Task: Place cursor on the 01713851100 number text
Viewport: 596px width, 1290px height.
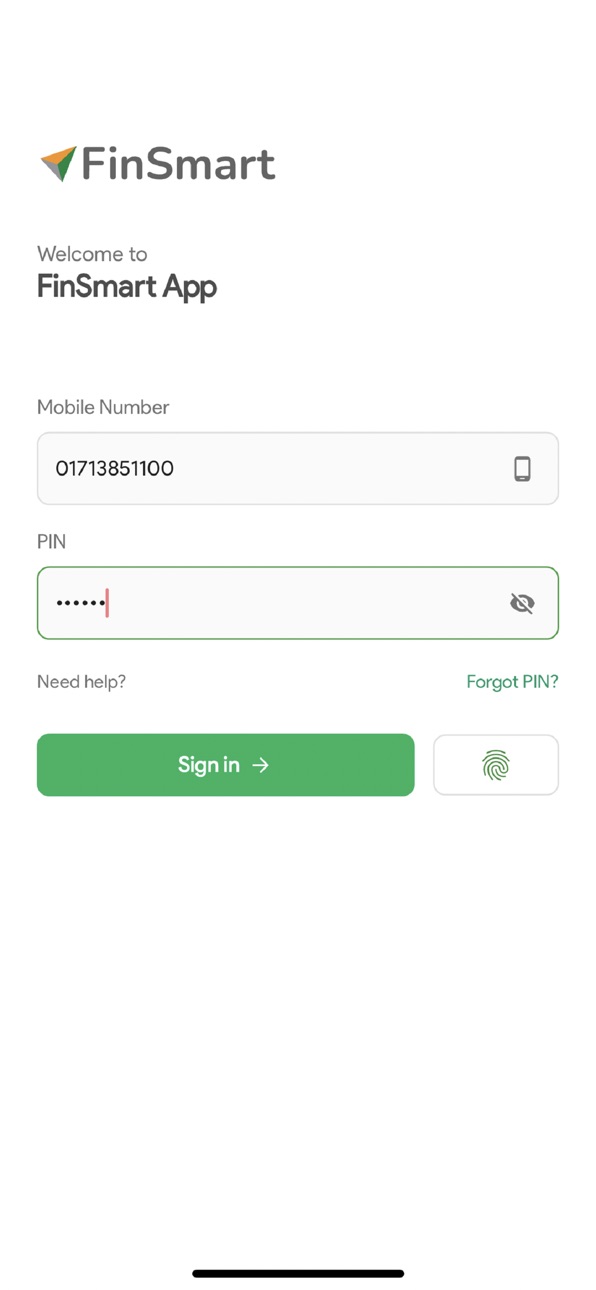Action: (114, 468)
